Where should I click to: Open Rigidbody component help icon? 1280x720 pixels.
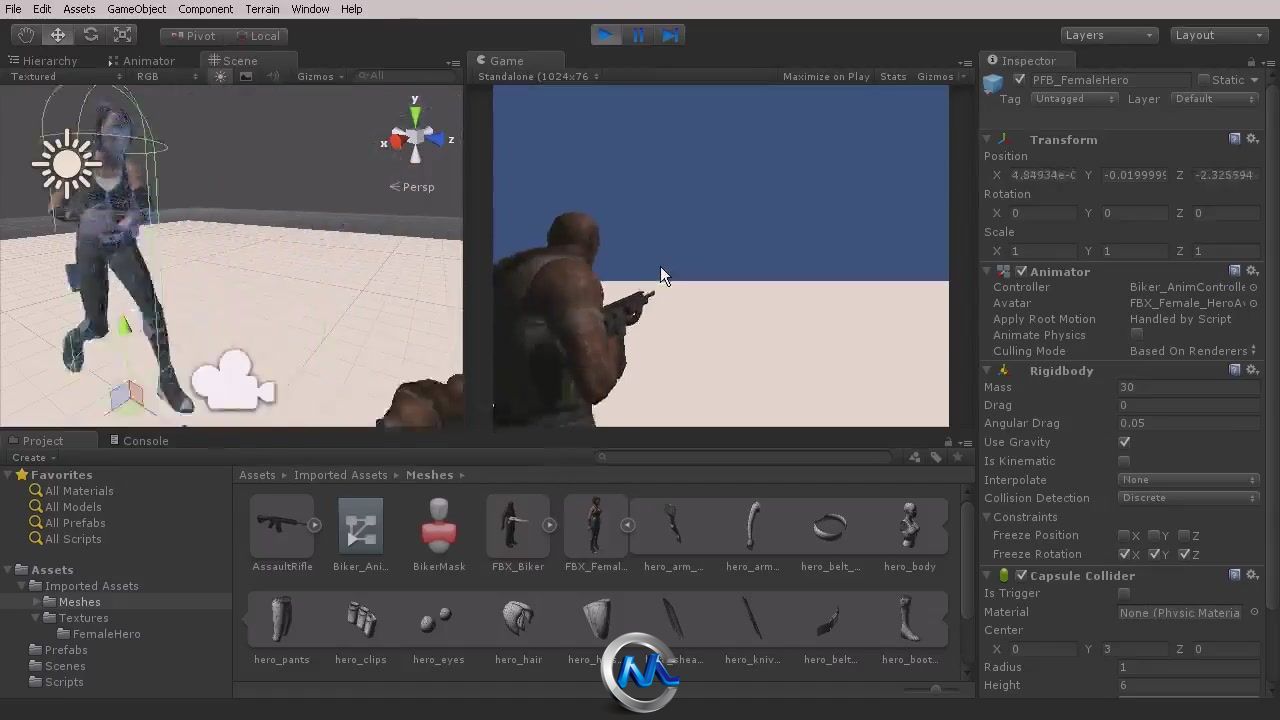point(1235,370)
